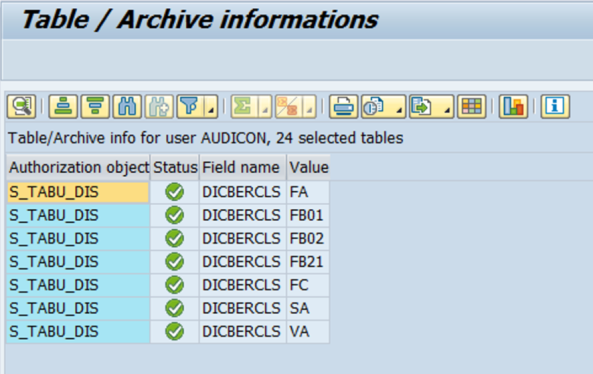Click green status icon in FB21 row
The width and height of the screenshot is (593, 374).
coord(174,262)
